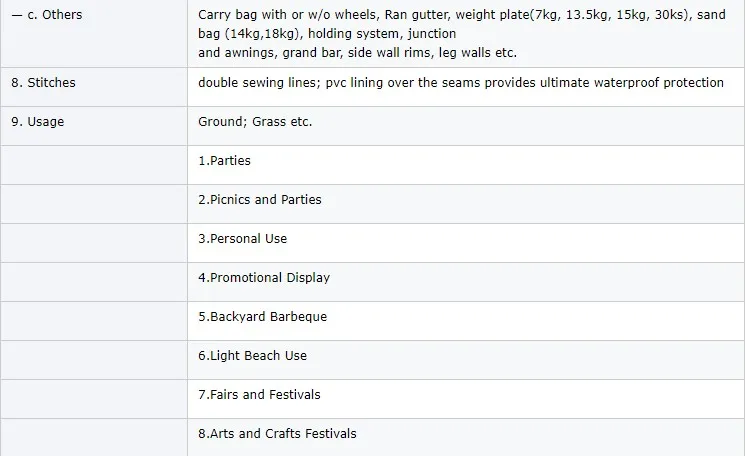Click "5.Backyard Barbeque" in the list
Image resolution: width=745 pixels, height=456 pixels.
[262, 316]
